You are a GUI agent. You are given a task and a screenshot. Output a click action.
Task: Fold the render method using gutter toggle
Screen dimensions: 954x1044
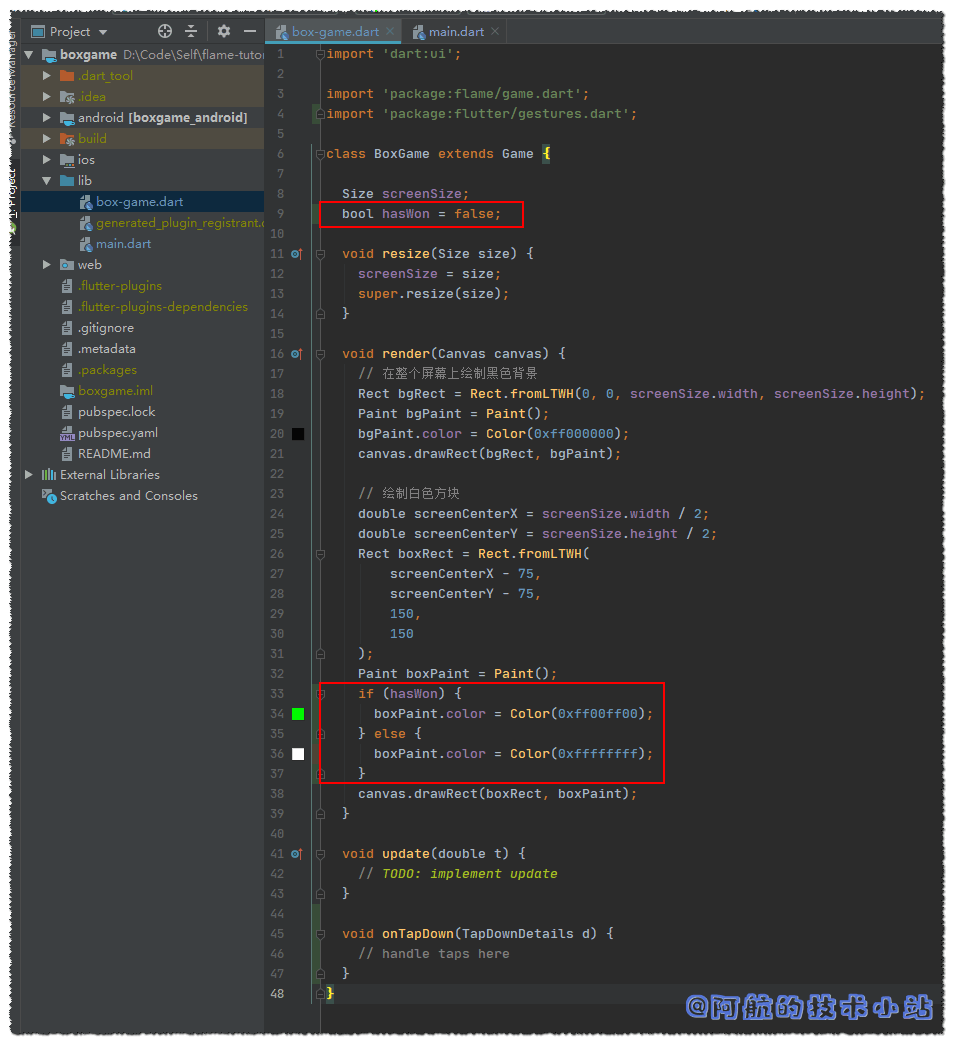pyautogui.click(x=320, y=354)
